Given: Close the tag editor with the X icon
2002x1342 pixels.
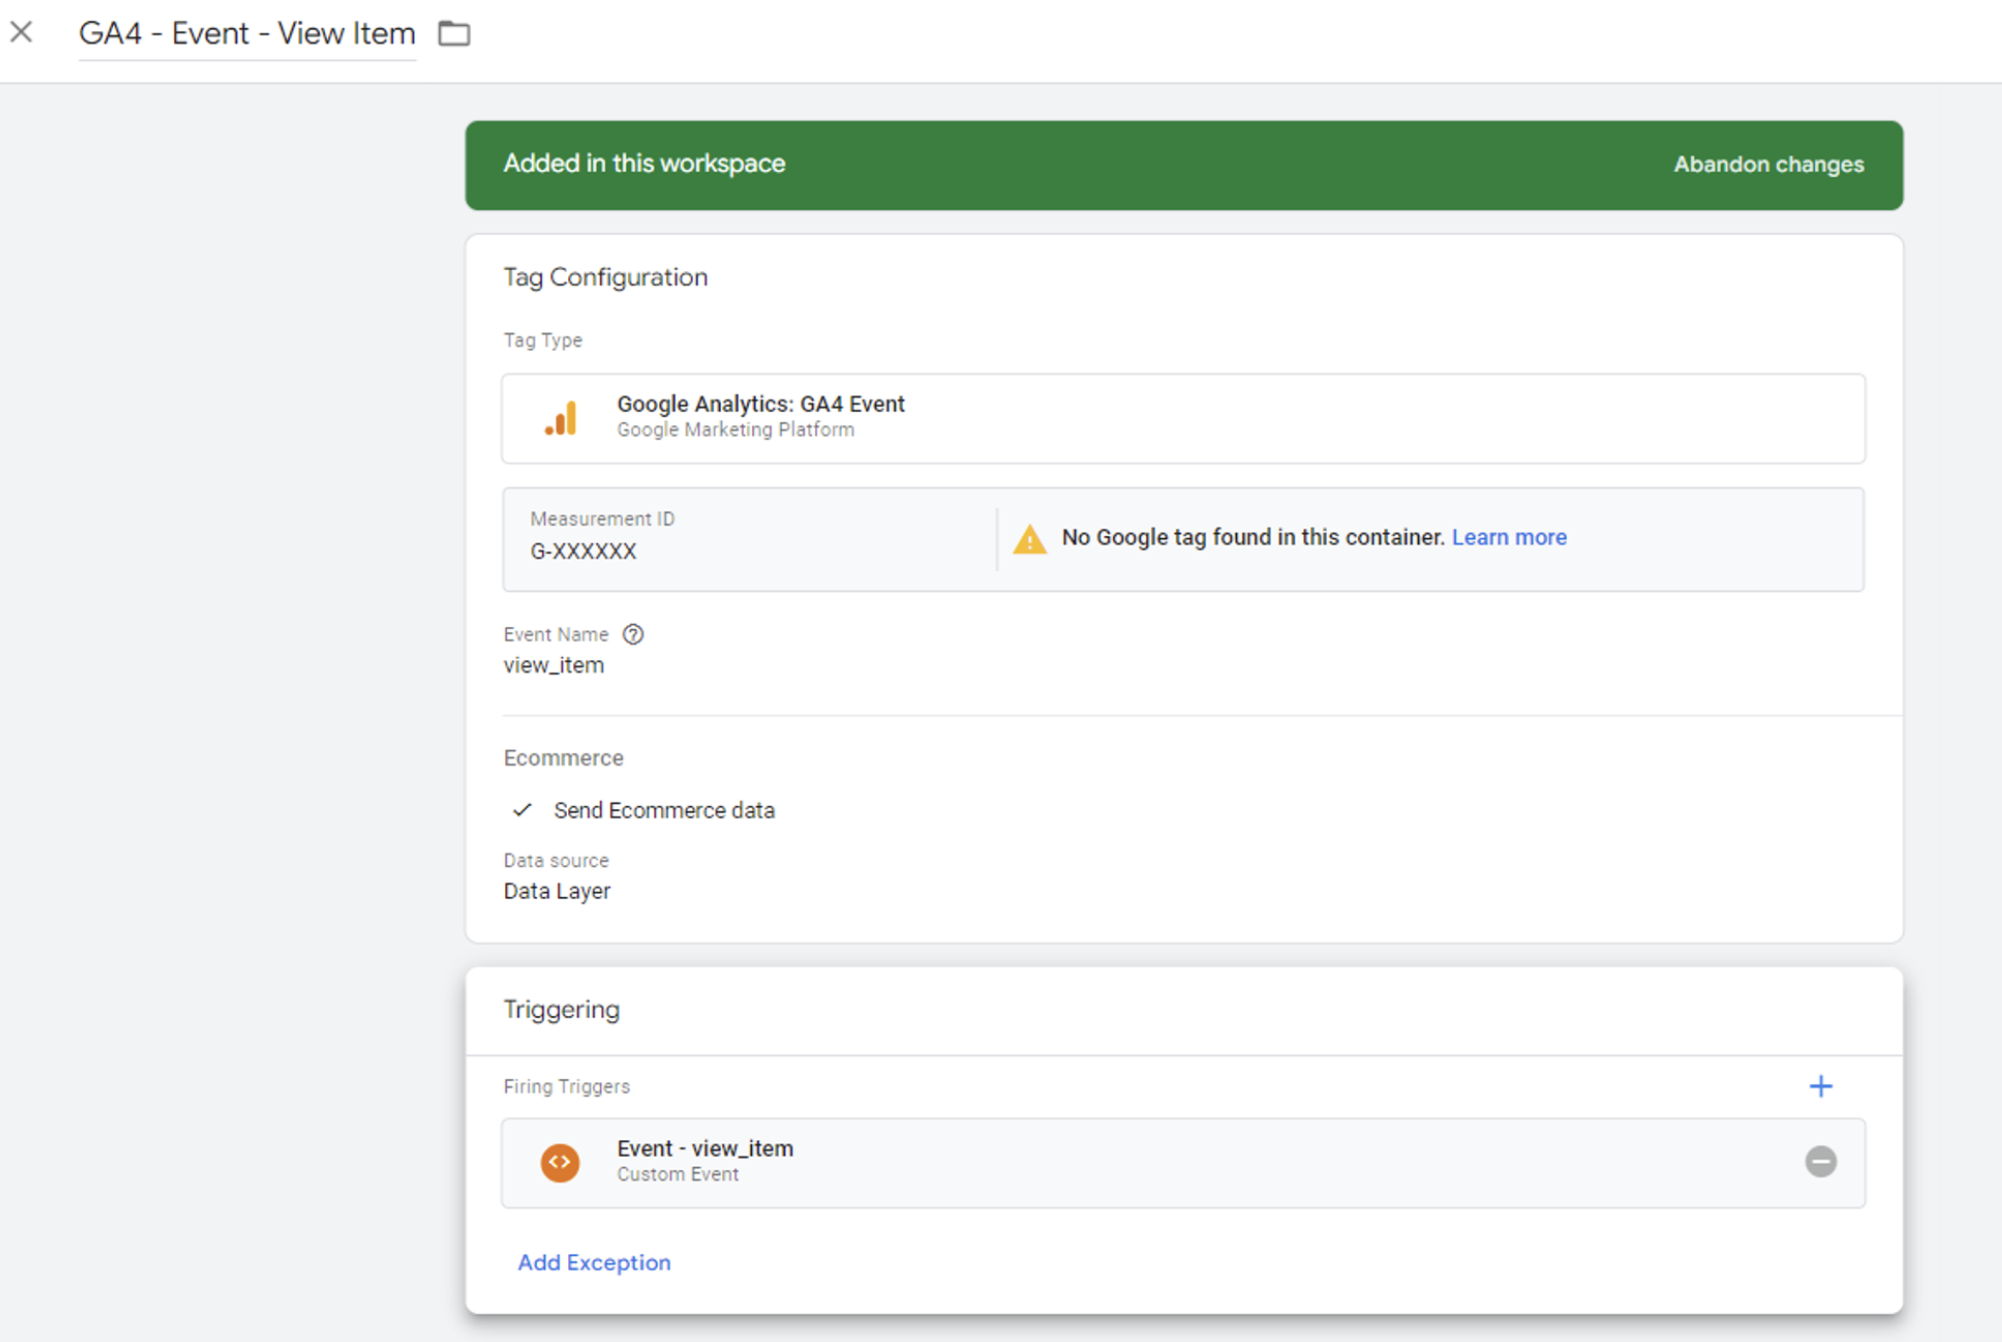Looking at the screenshot, I should pos(21,32).
